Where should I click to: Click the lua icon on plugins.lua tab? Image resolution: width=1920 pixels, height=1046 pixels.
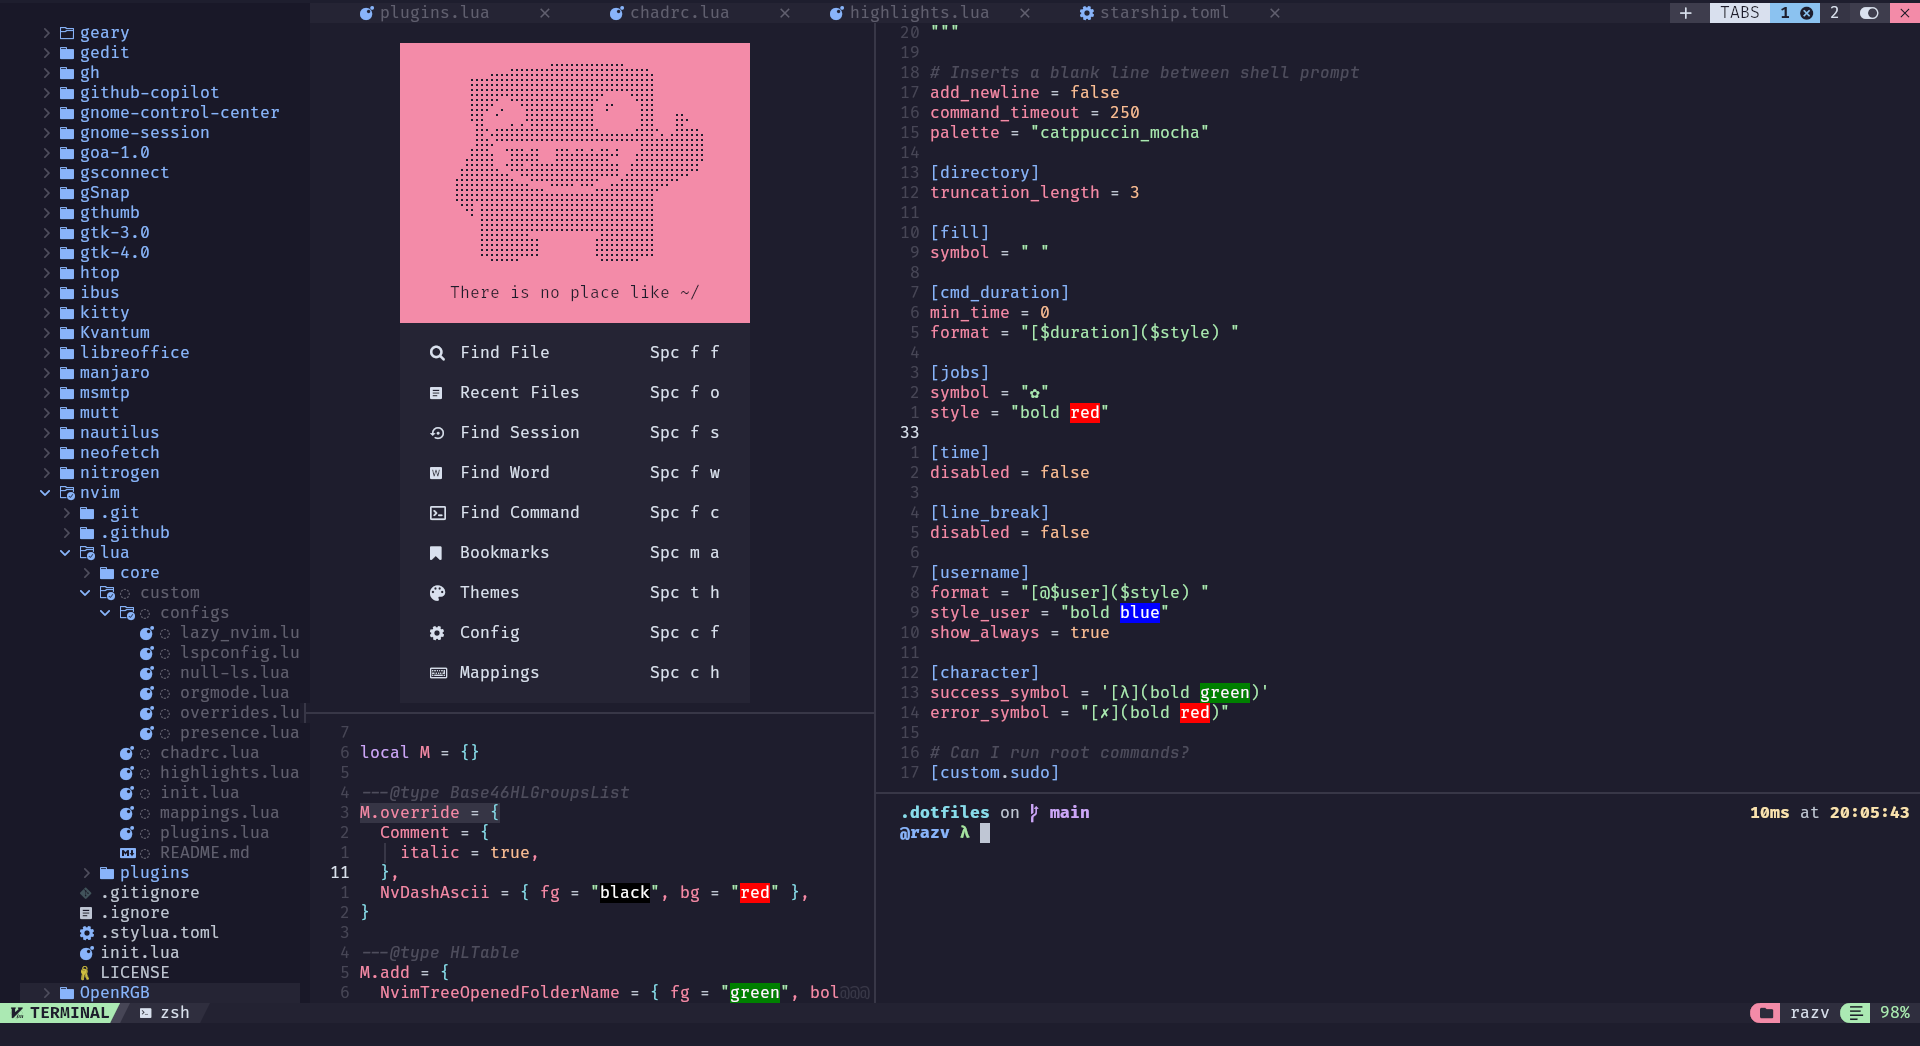click(367, 13)
